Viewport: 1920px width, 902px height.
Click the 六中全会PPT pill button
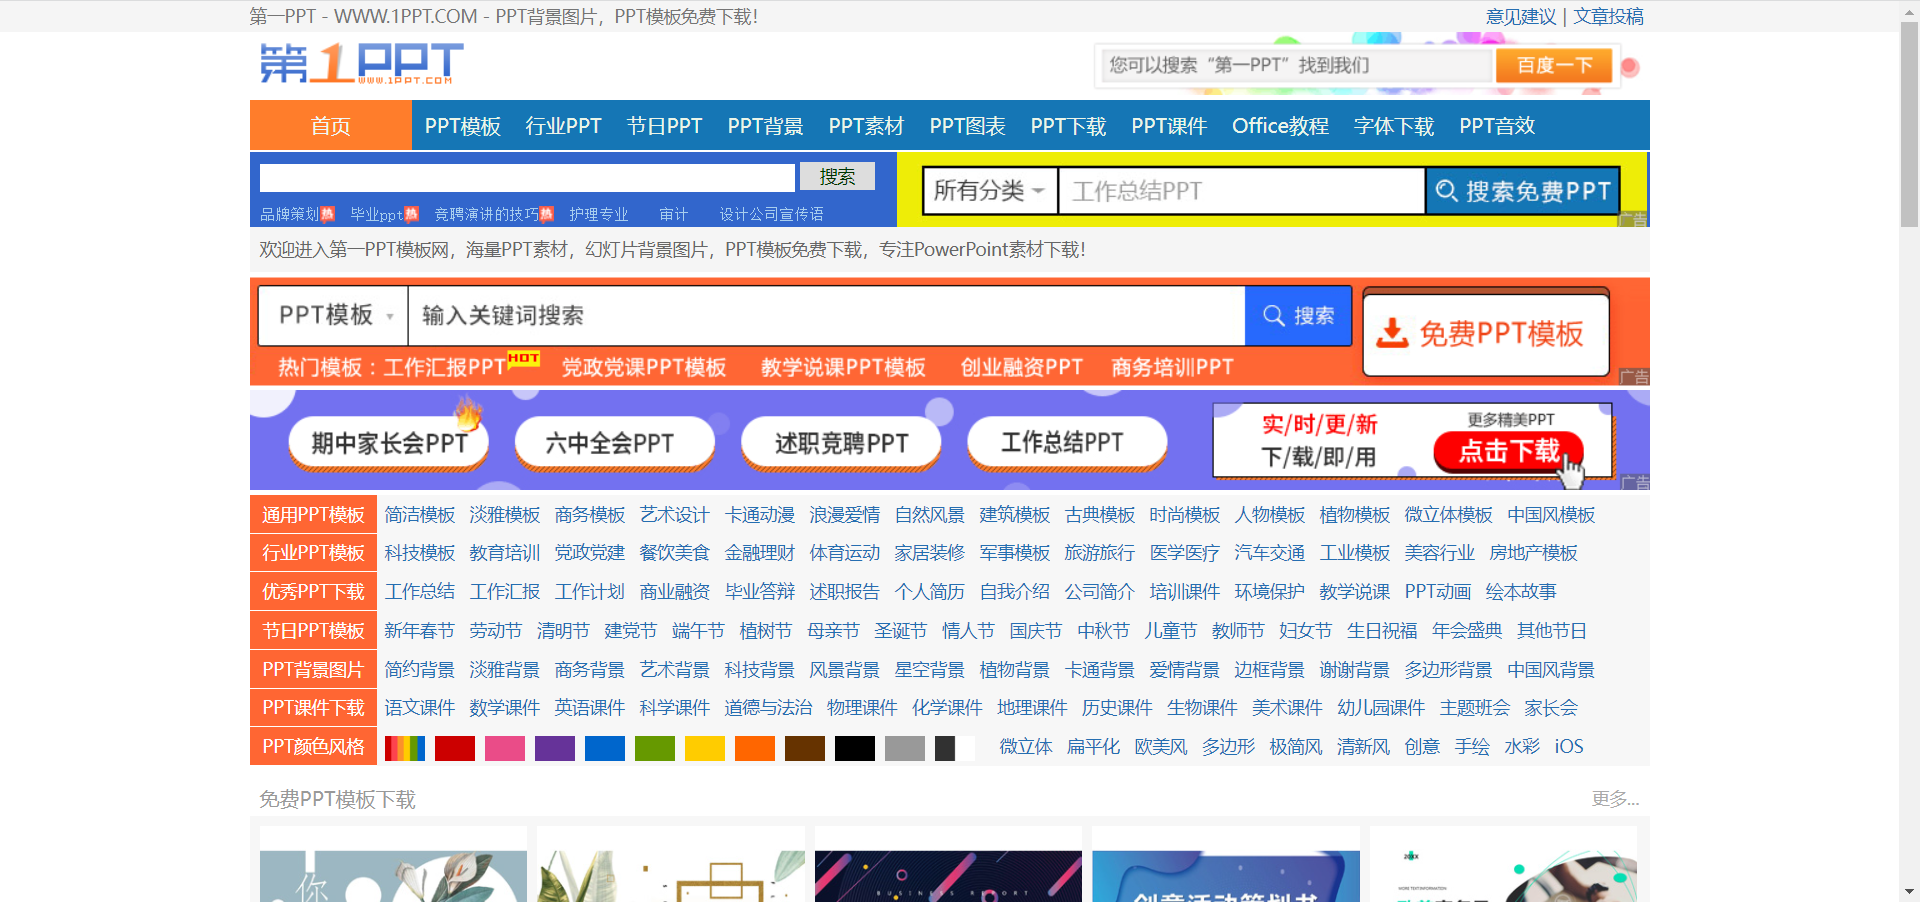(614, 442)
